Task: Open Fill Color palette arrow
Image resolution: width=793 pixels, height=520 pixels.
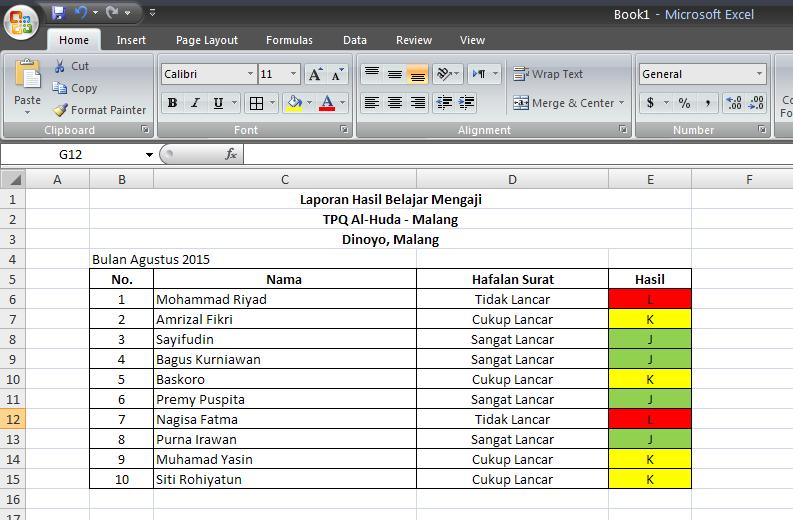Action: coord(310,103)
